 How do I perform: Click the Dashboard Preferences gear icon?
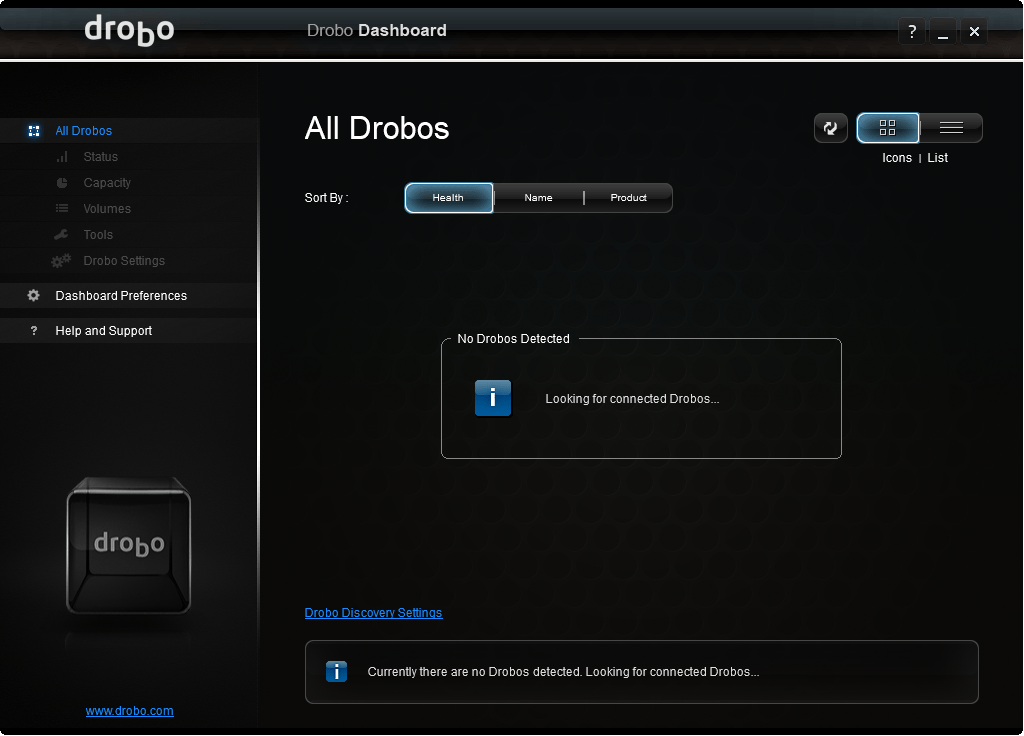34,296
